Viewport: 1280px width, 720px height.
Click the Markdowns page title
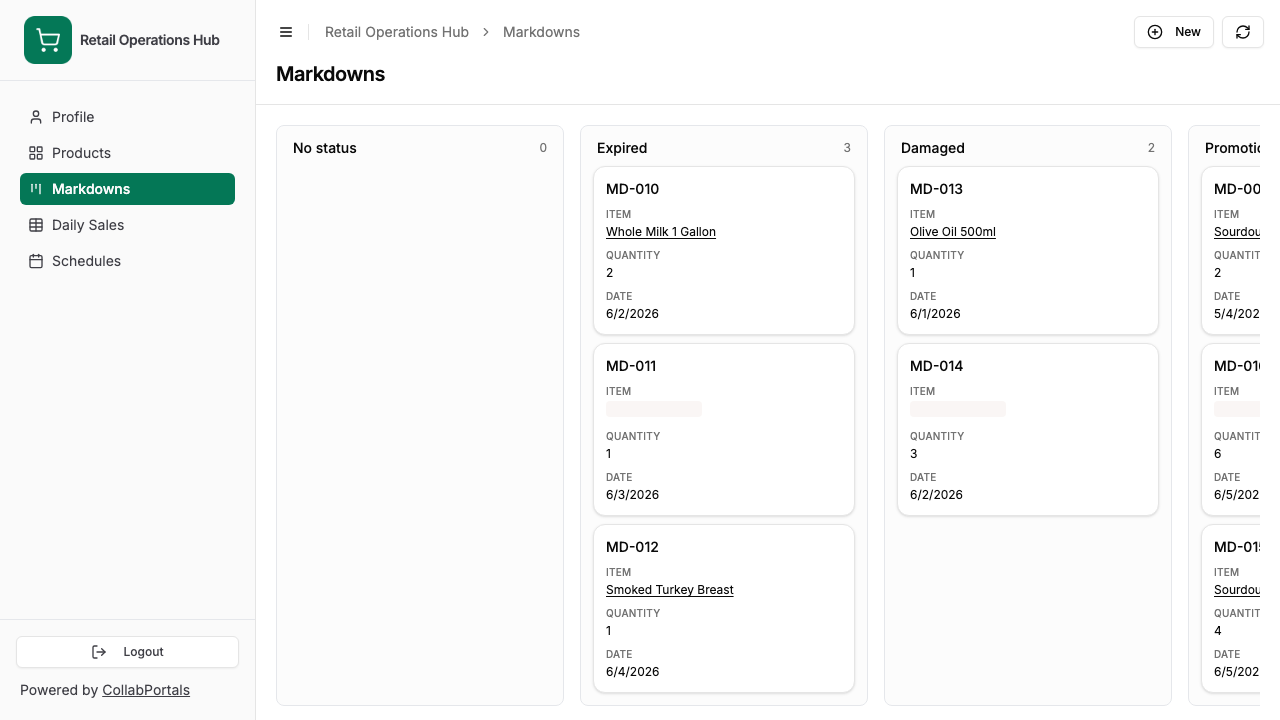tap(331, 74)
